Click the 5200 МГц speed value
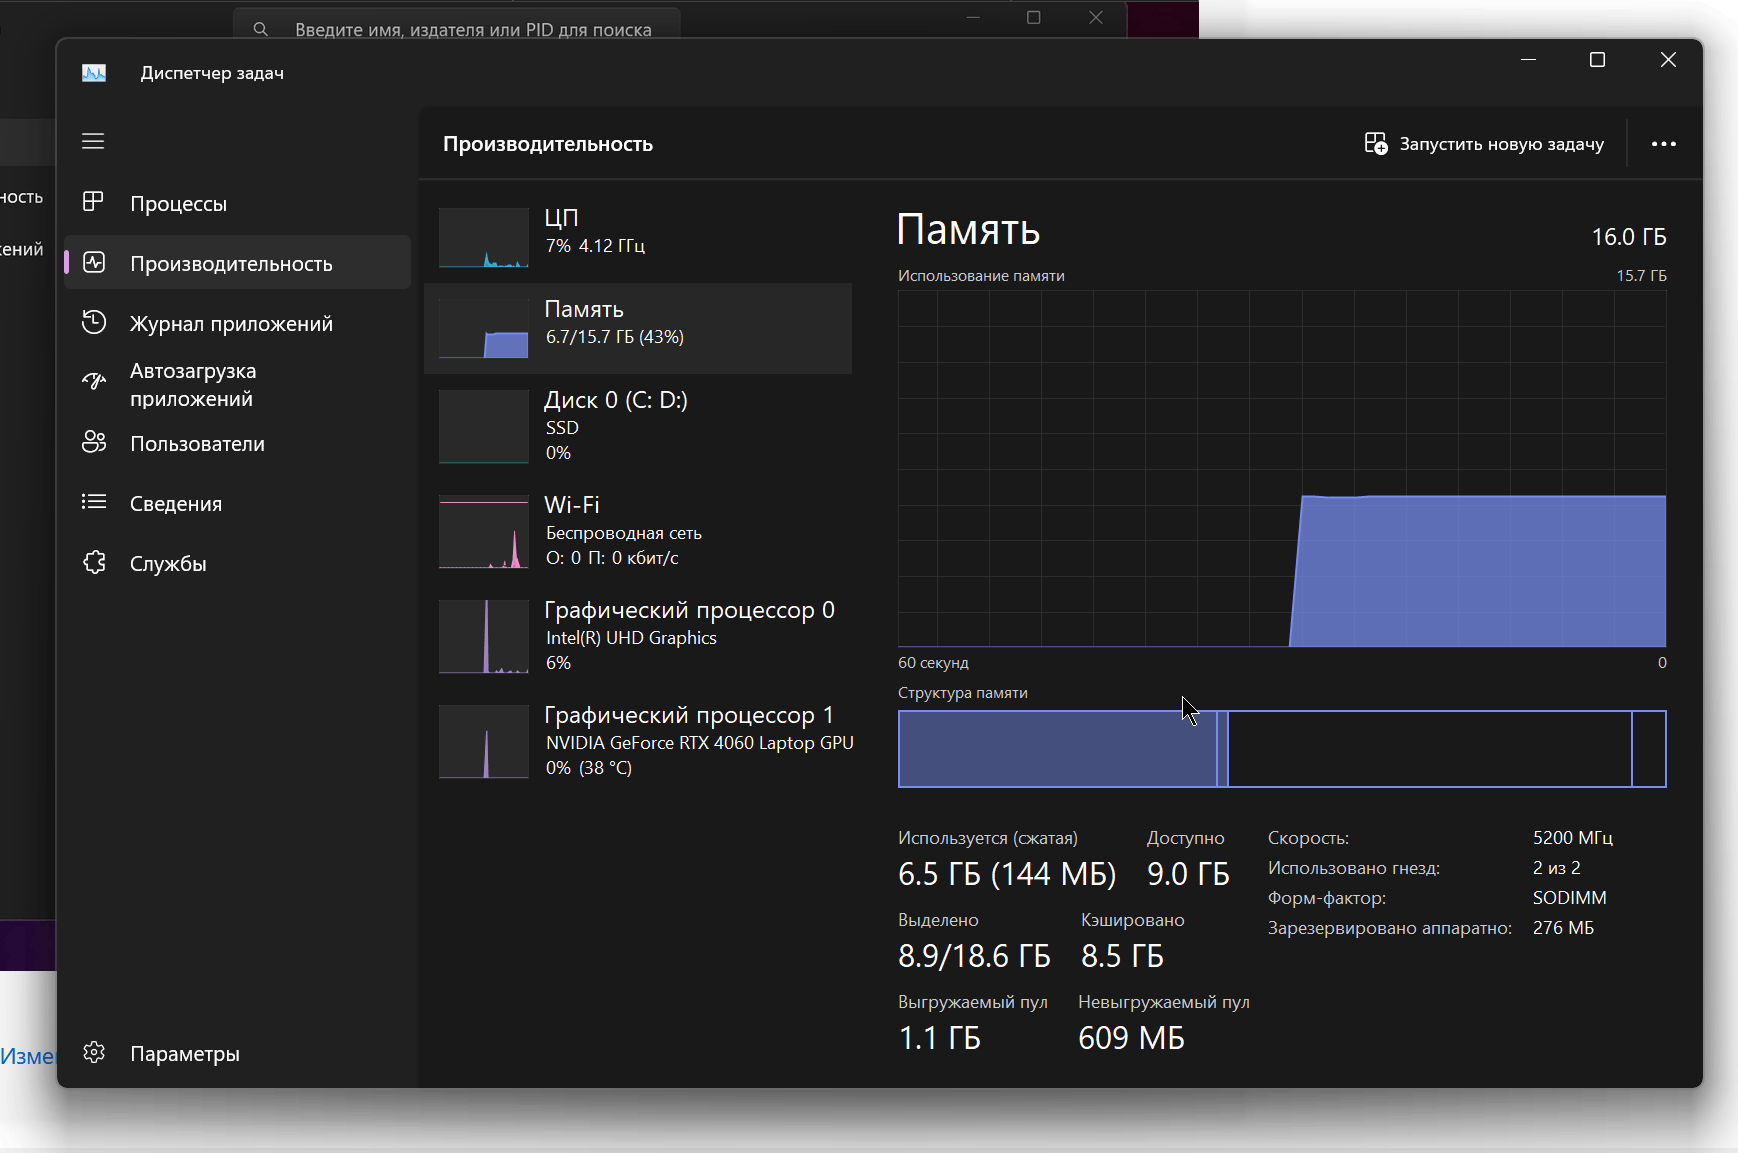 coord(1573,838)
